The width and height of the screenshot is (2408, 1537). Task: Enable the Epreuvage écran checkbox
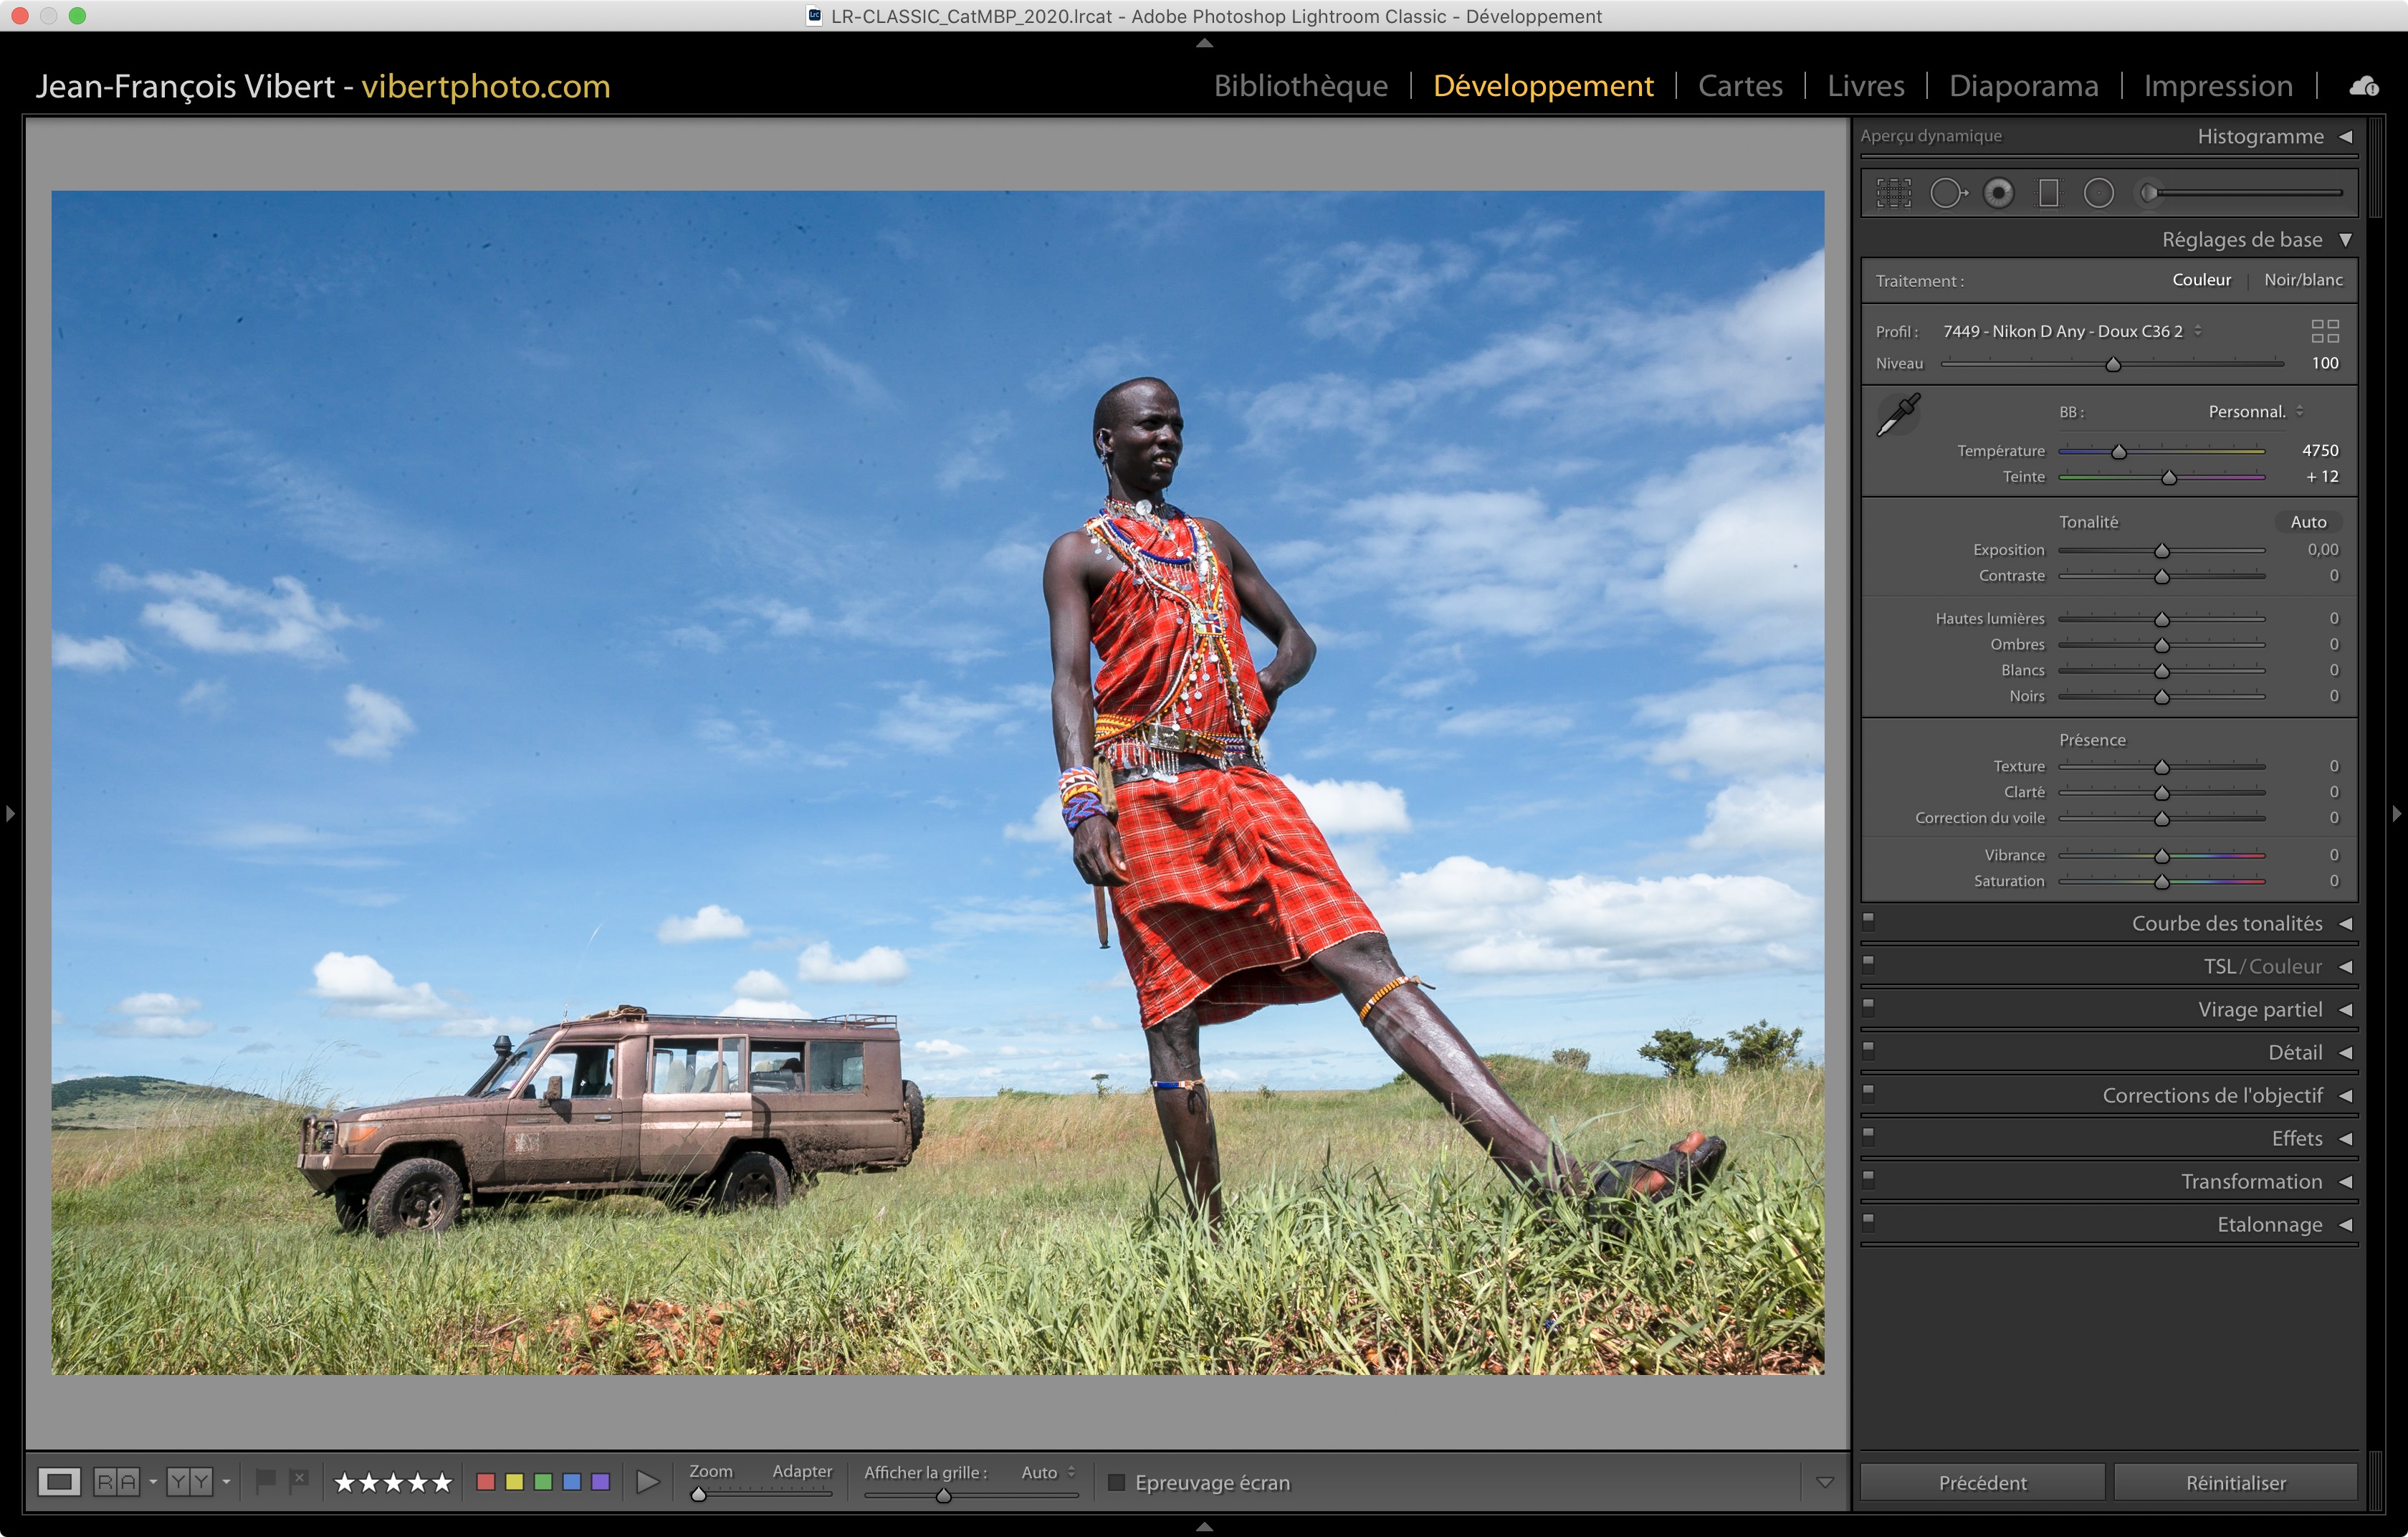point(1117,1482)
